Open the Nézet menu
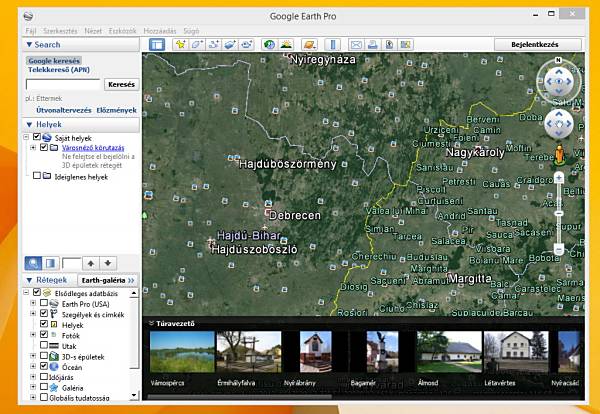The width and height of the screenshot is (600, 414). tap(93, 31)
